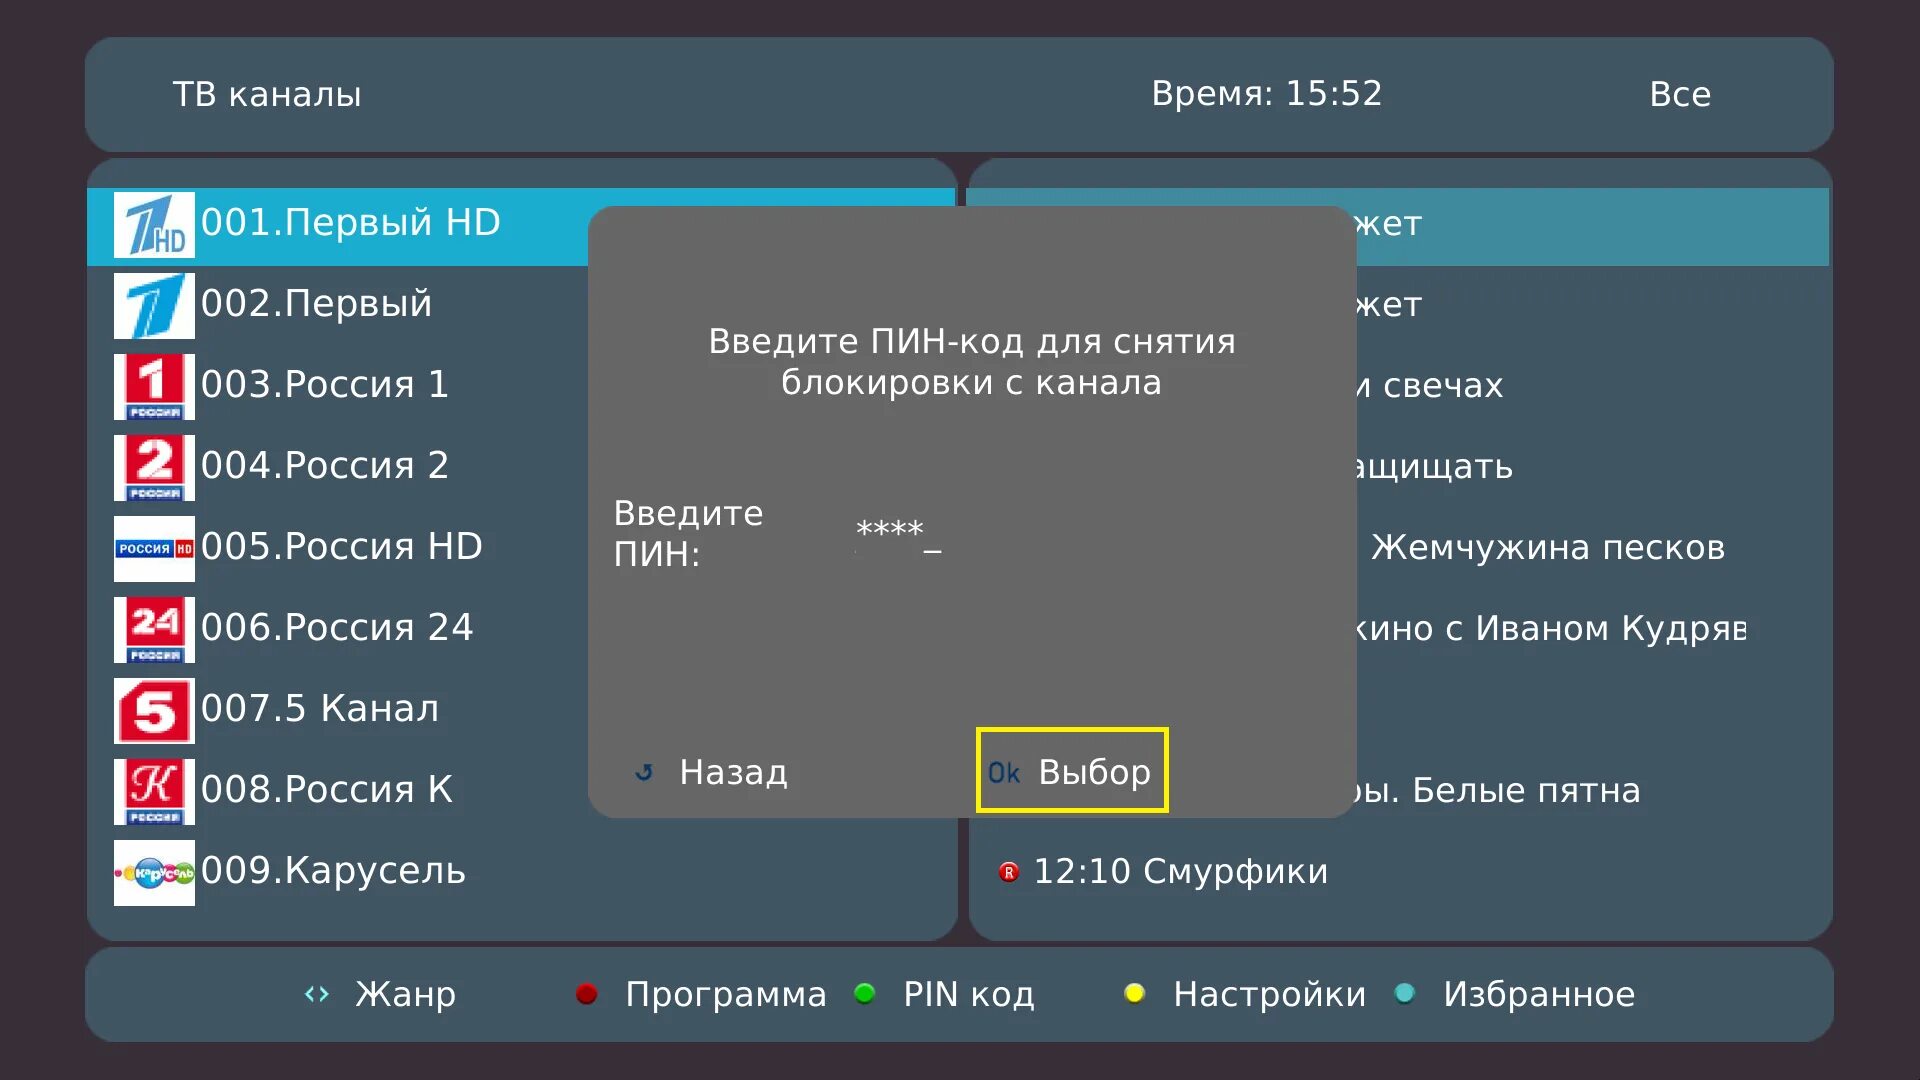Click the Все filter label
The width and height of the screenshot is (1920, 1080).
(1680, 94)
